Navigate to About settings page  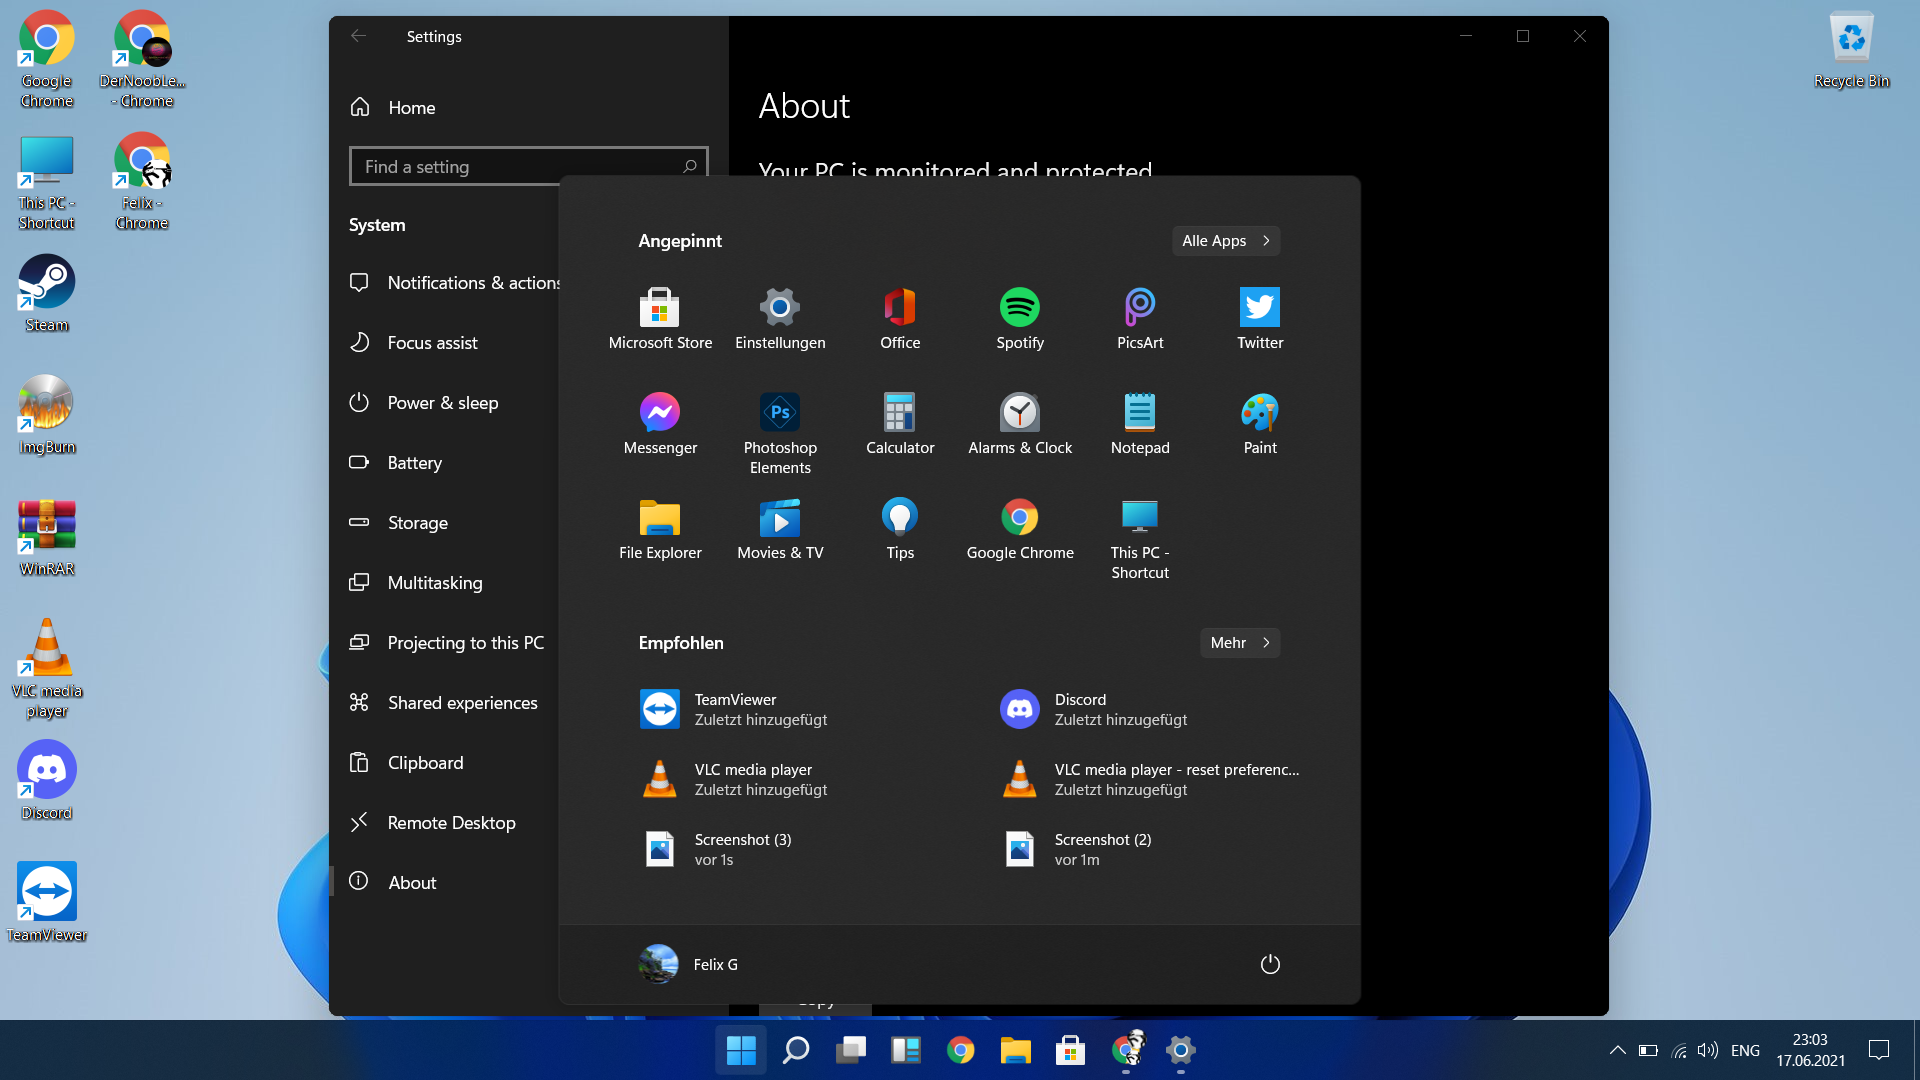(x=411, y=881)
